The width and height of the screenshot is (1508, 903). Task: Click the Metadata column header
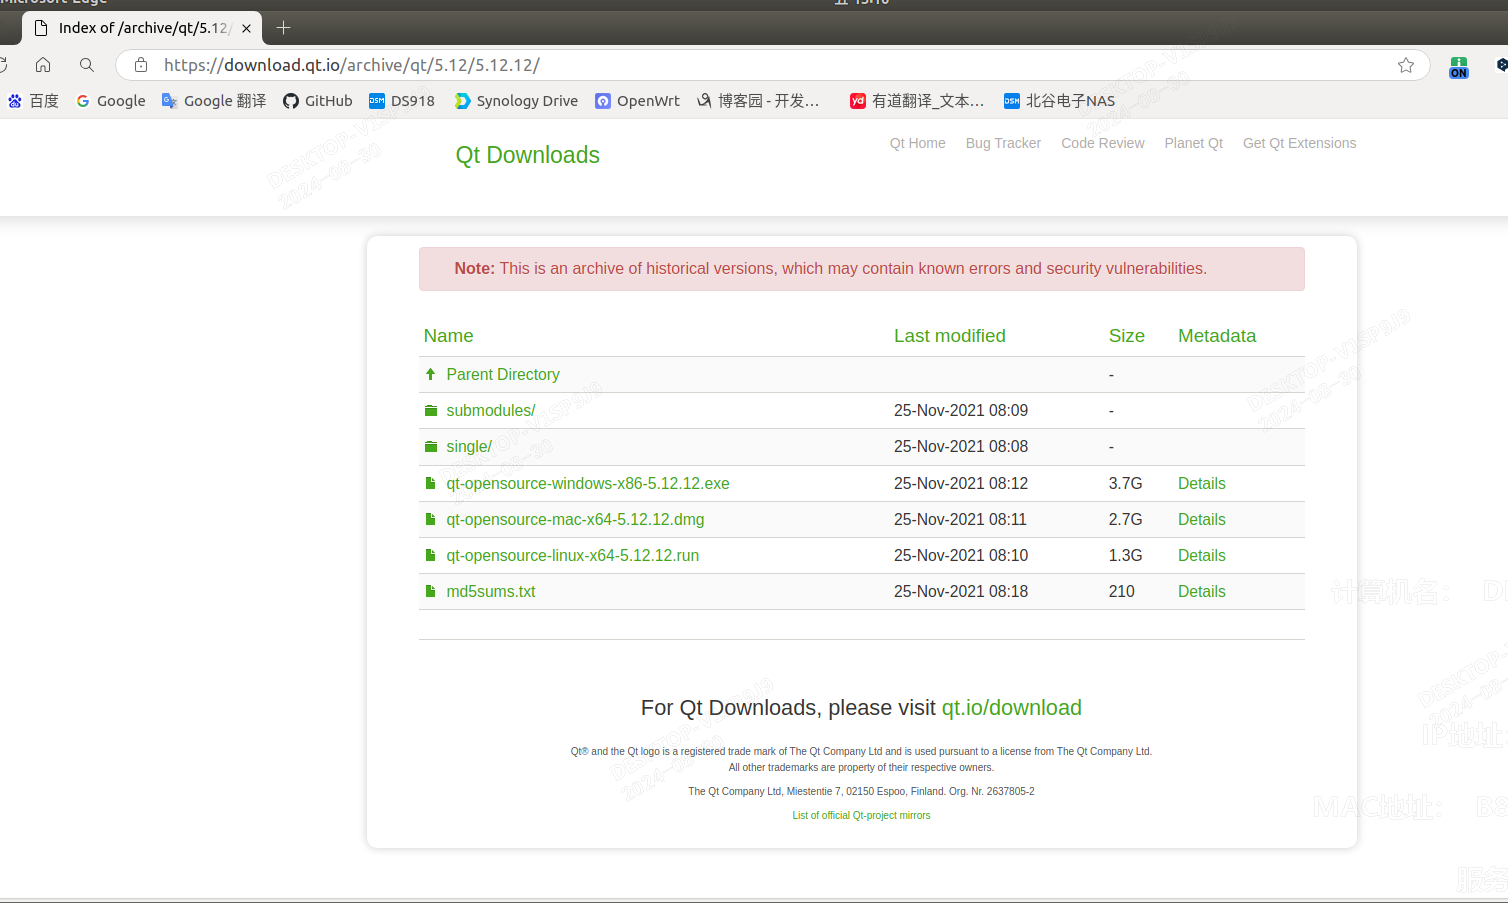pos(1216,336)
